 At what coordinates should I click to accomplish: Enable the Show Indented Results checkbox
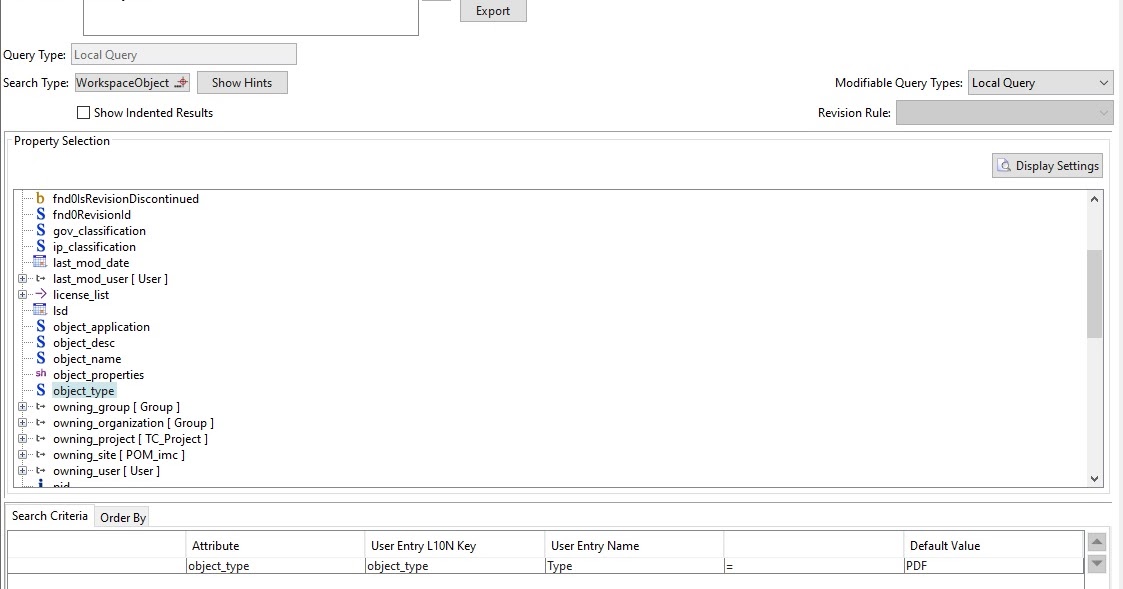click(83, 113)
